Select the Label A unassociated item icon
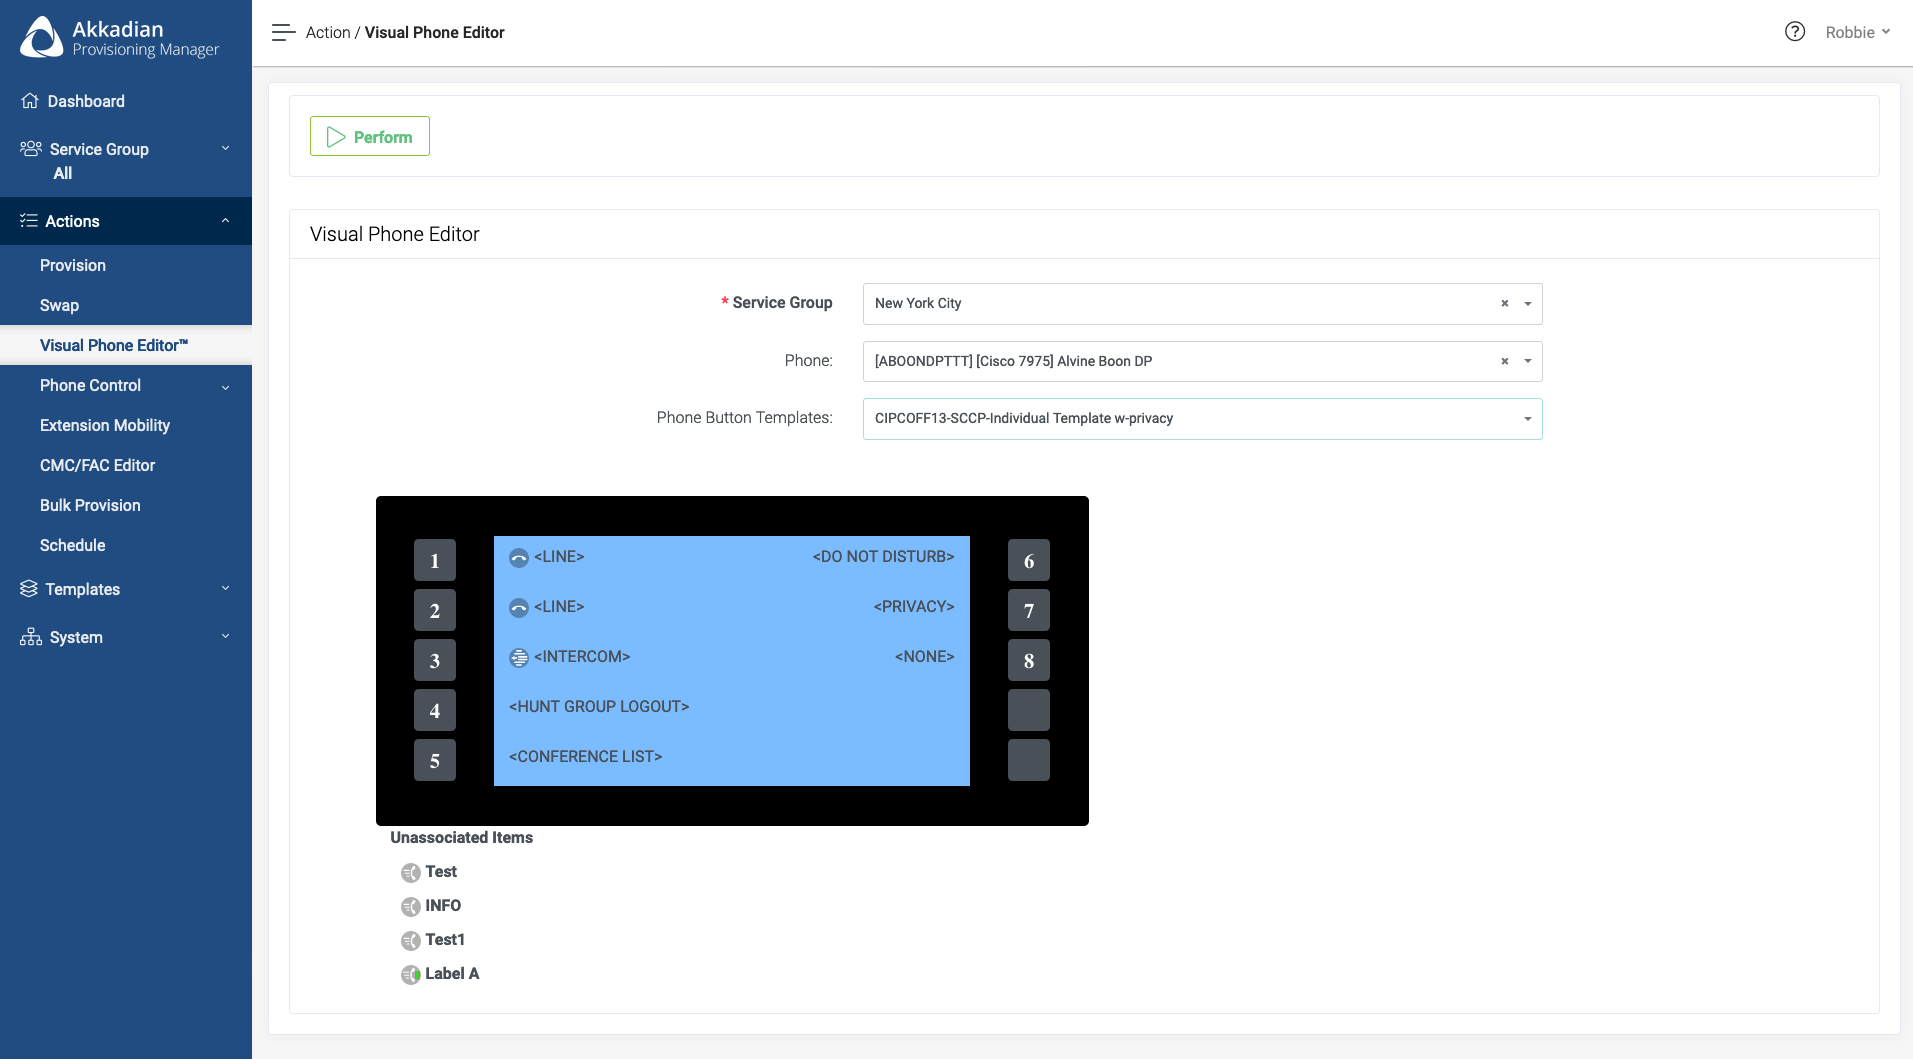 tap(411, 975)
